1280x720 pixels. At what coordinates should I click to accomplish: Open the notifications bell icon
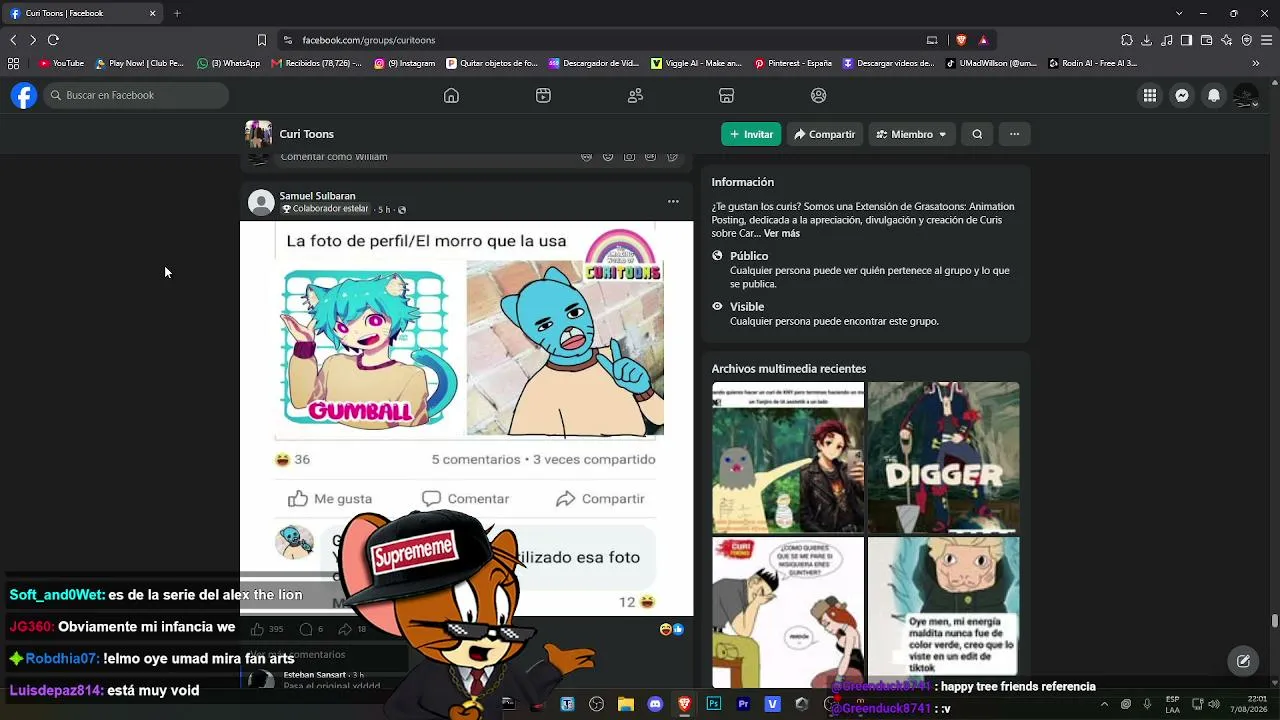point(1214,96)
